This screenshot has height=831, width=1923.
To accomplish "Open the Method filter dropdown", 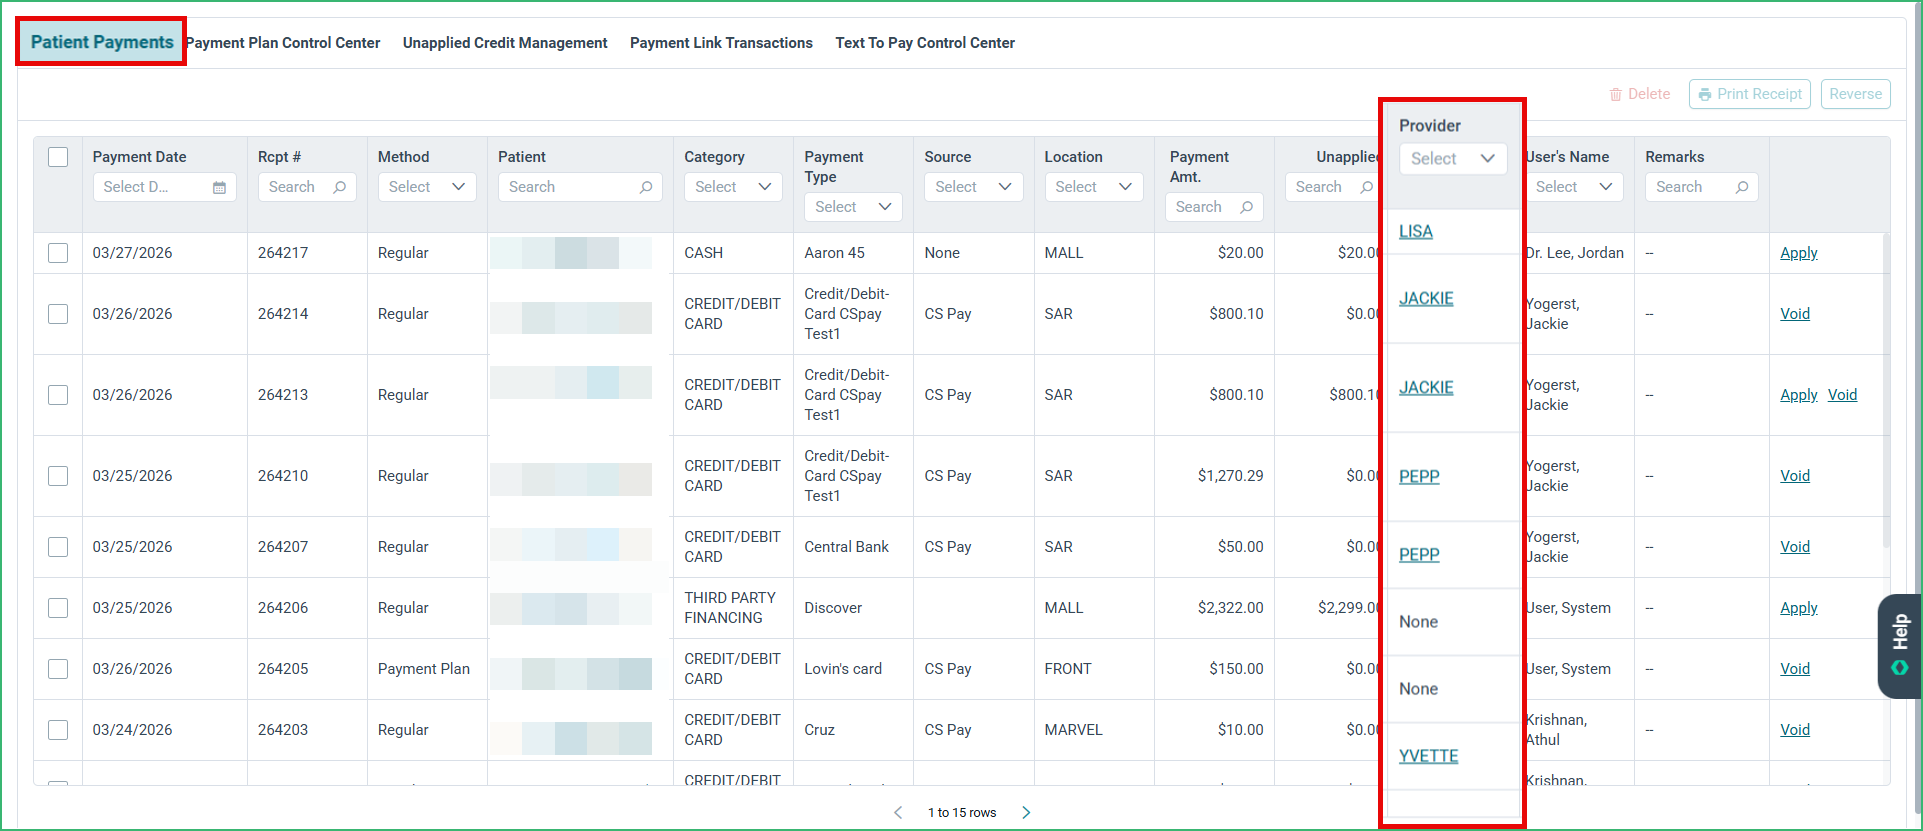I will (426, 187).
